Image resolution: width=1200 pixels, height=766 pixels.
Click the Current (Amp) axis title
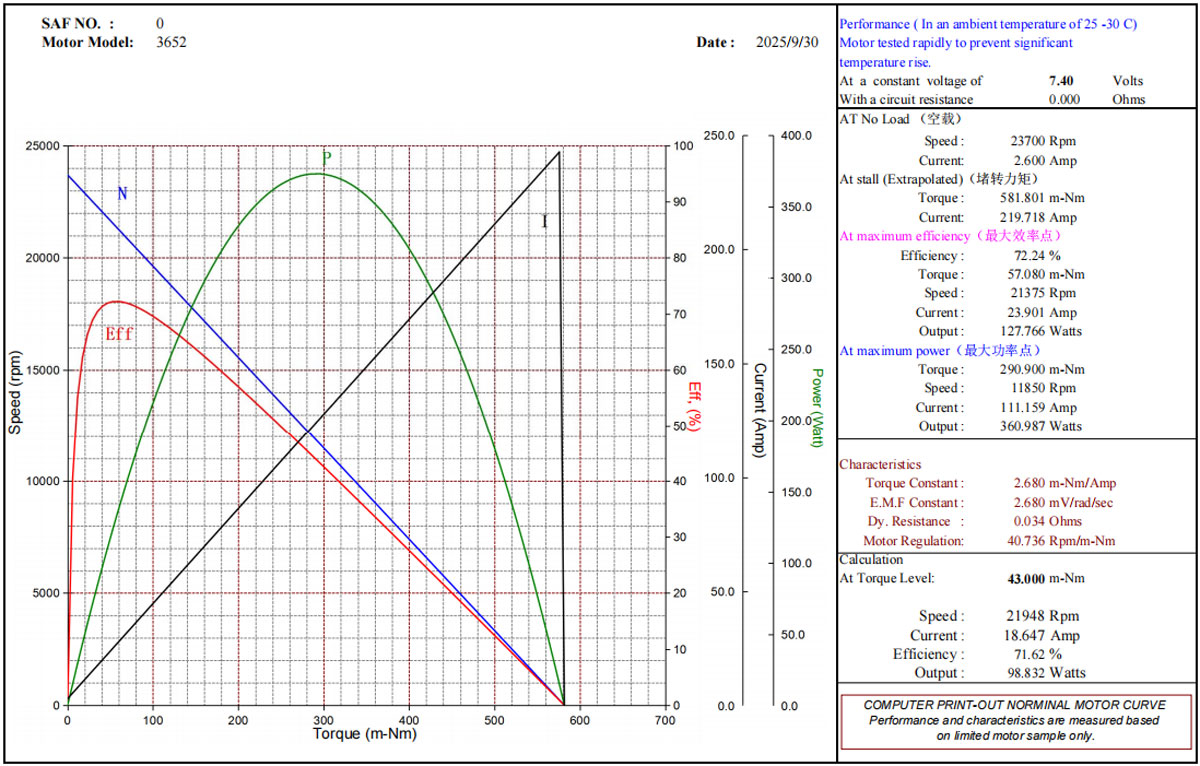[758, 411]
